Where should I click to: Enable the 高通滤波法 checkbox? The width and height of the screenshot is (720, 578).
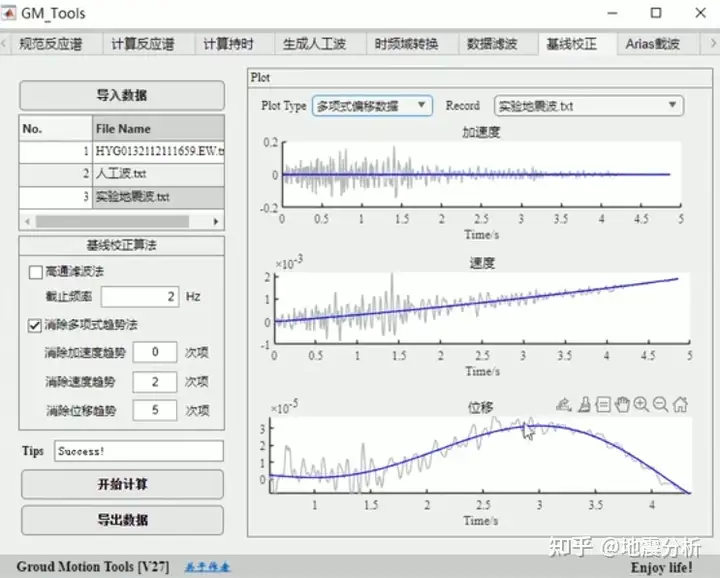tap(35, 272)
